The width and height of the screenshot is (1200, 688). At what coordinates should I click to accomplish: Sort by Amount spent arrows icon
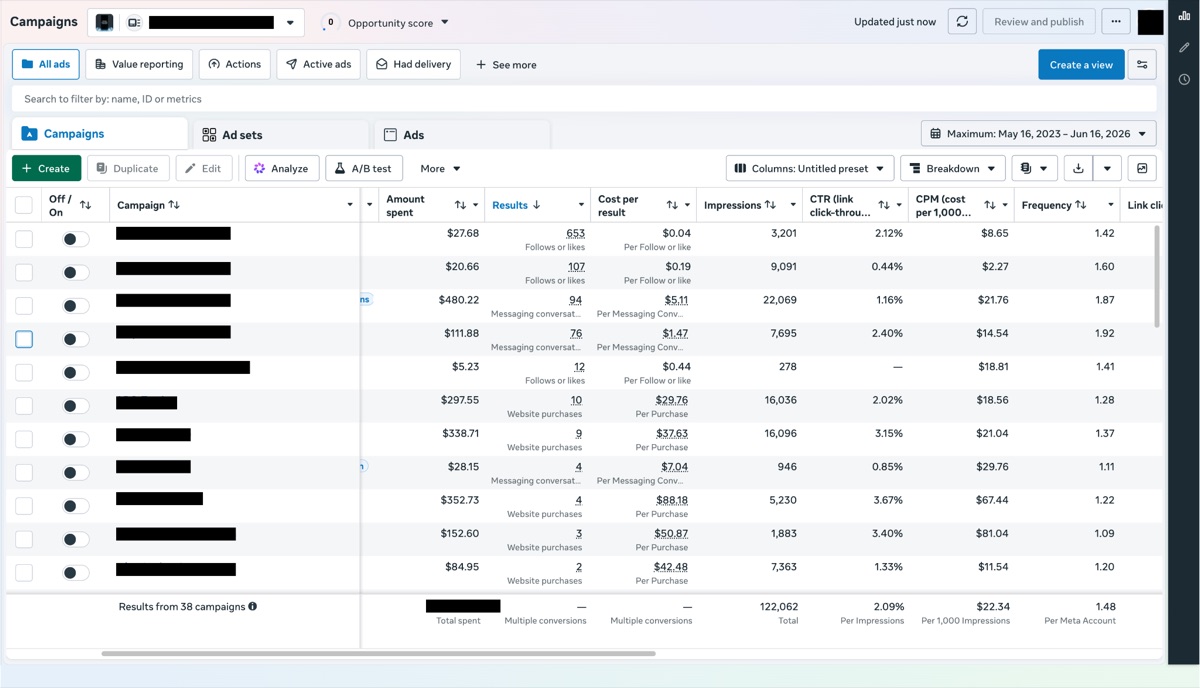[460, 205]
